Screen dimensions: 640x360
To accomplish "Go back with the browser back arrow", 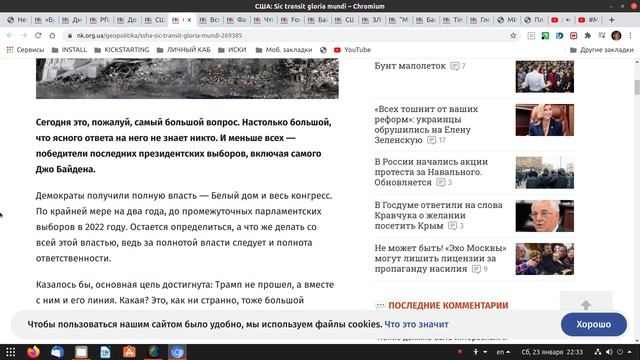I will click(10, 36).
